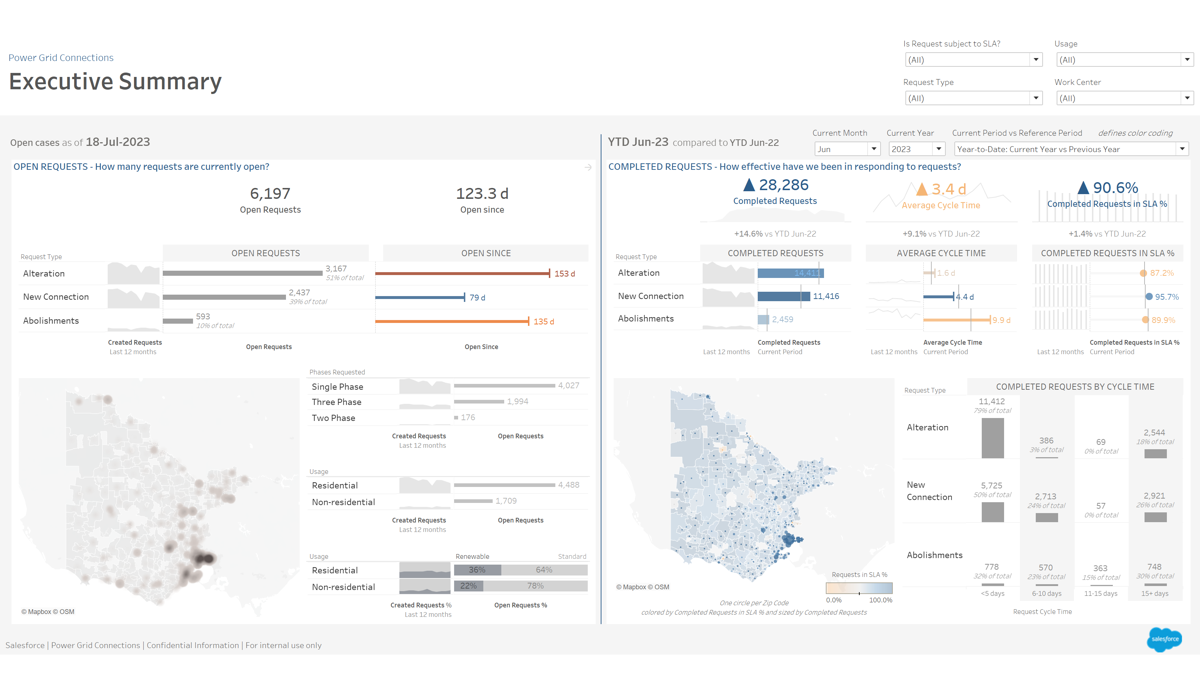The height and width of the screenshot is (680, 1200).
Task: Select the blue dot for New Connection 95.7%
Action: 1149,297
